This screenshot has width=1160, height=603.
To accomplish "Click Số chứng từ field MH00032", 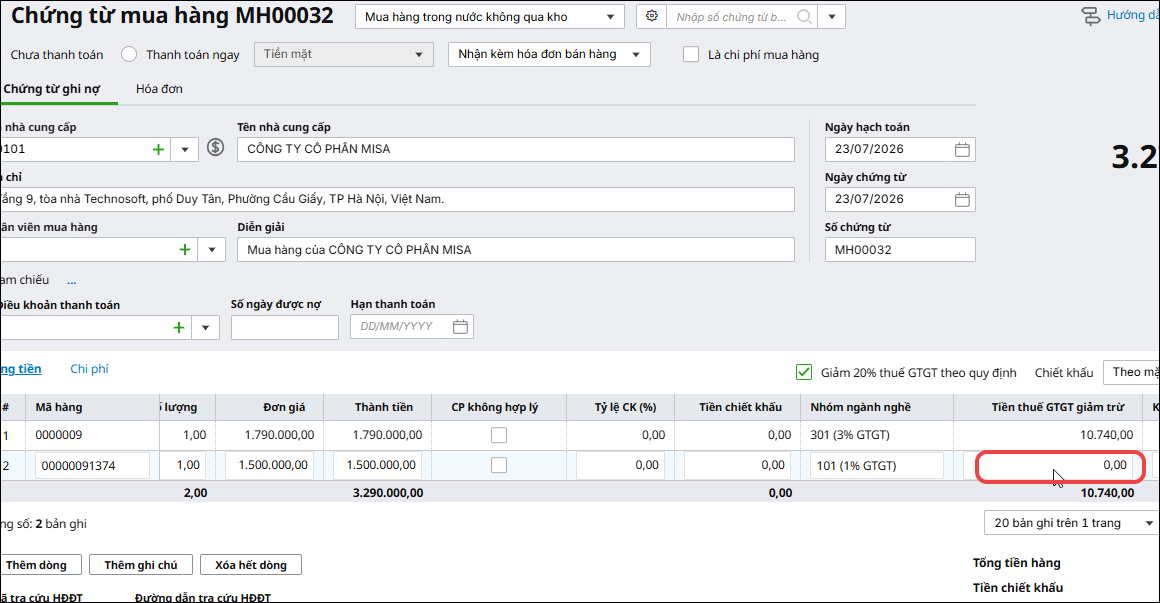I will 900,250.
